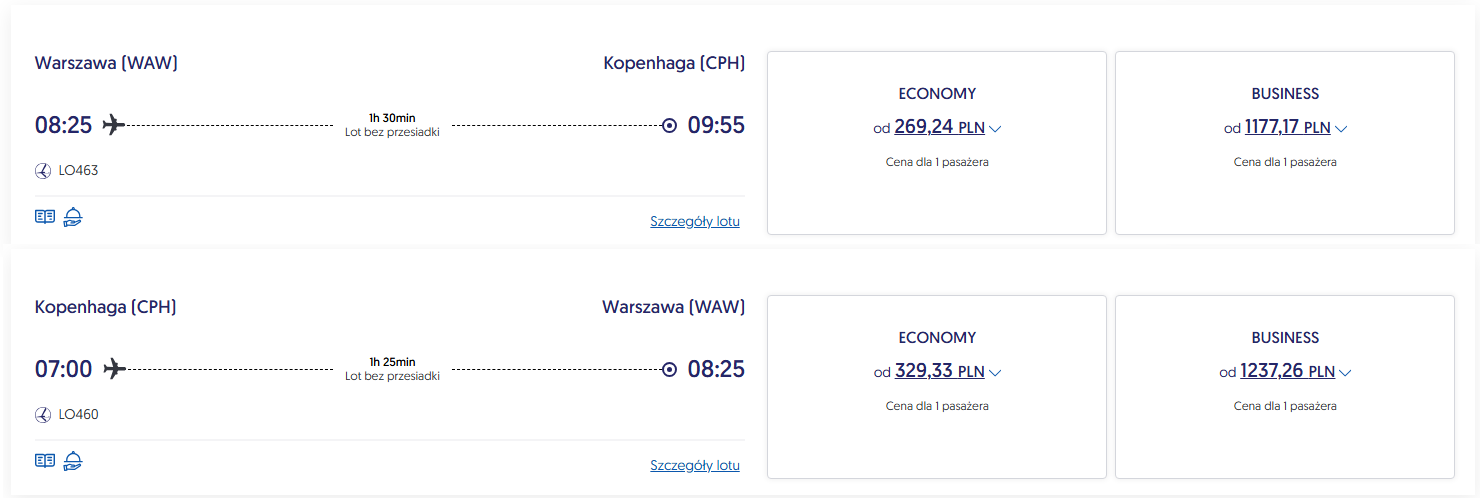
Task: Expand the Business 1177,17 PLN fare chevron
Action: tap(1342, 129)
